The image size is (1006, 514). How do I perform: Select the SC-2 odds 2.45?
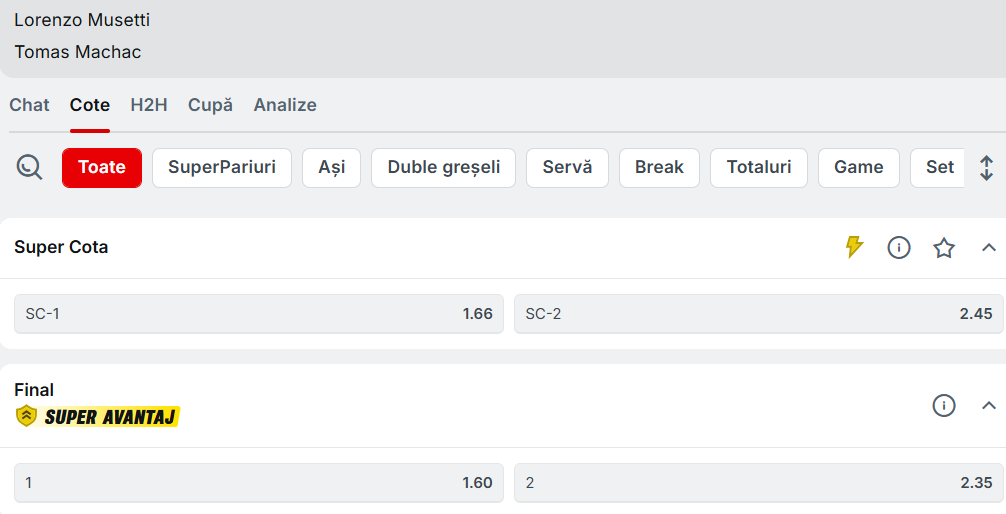[x=758, y=313]
